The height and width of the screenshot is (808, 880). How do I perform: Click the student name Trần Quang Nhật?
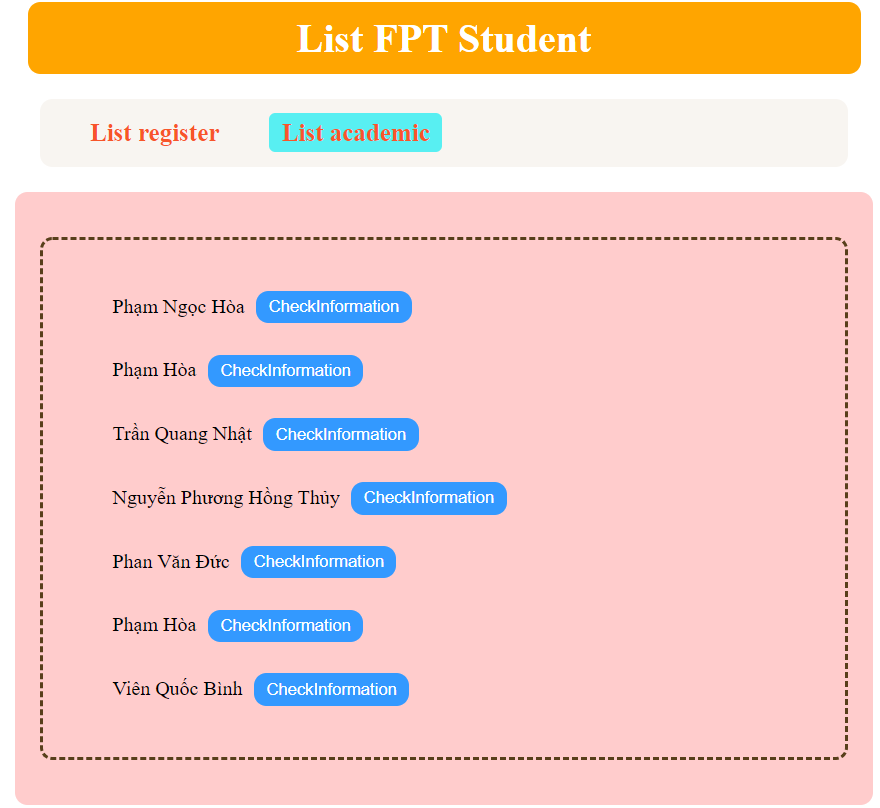click(x=181, y=434)
